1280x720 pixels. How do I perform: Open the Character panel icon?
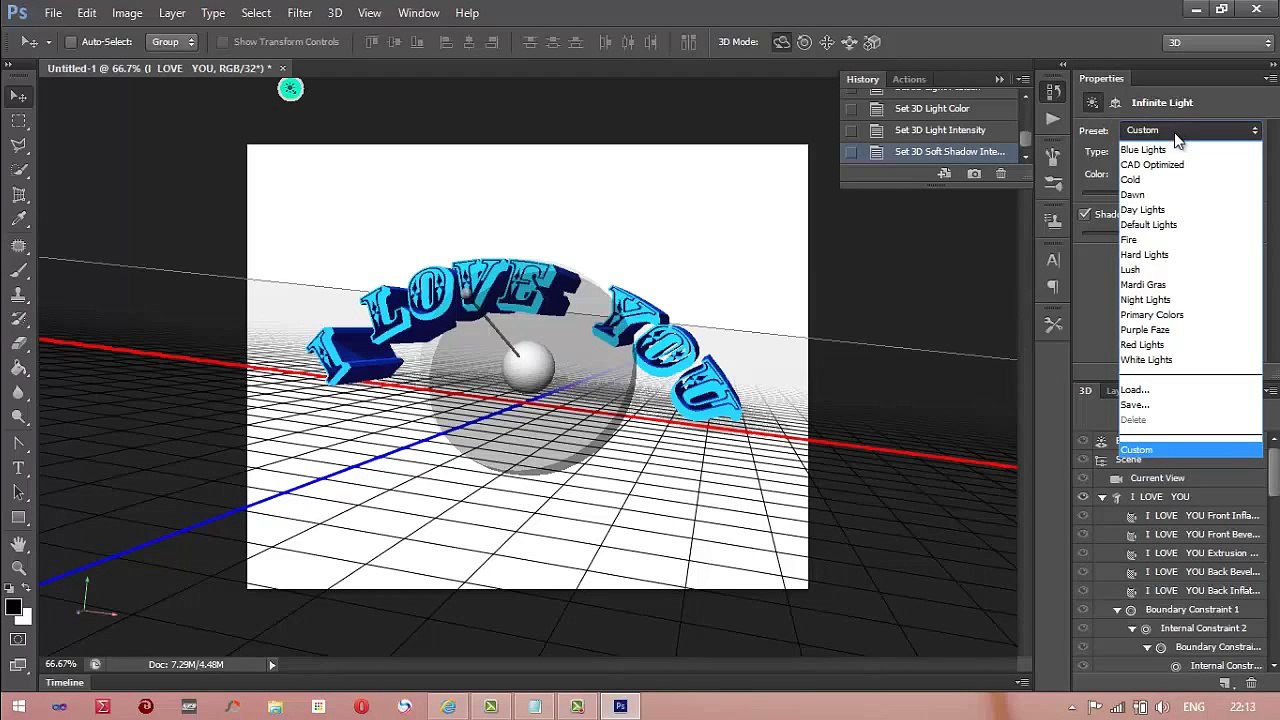tap(1053, 260)
